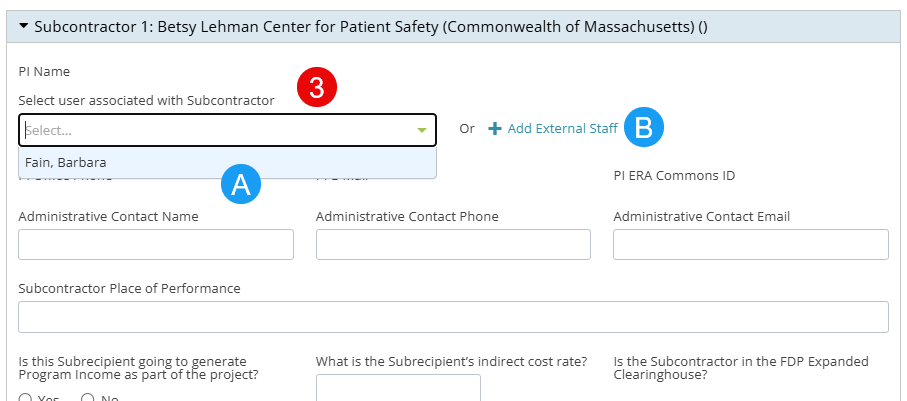Click the Administrative Contact Email field
Viewport: 907px width, 401px height.
751,244
